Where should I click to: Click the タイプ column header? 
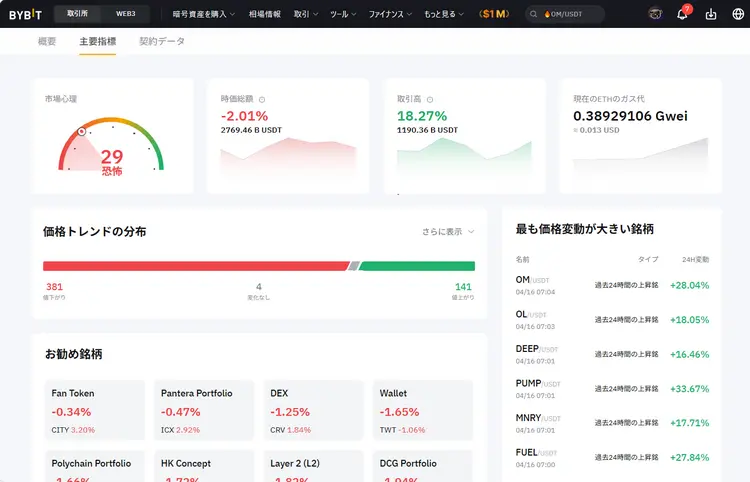[x=648, y=260]
